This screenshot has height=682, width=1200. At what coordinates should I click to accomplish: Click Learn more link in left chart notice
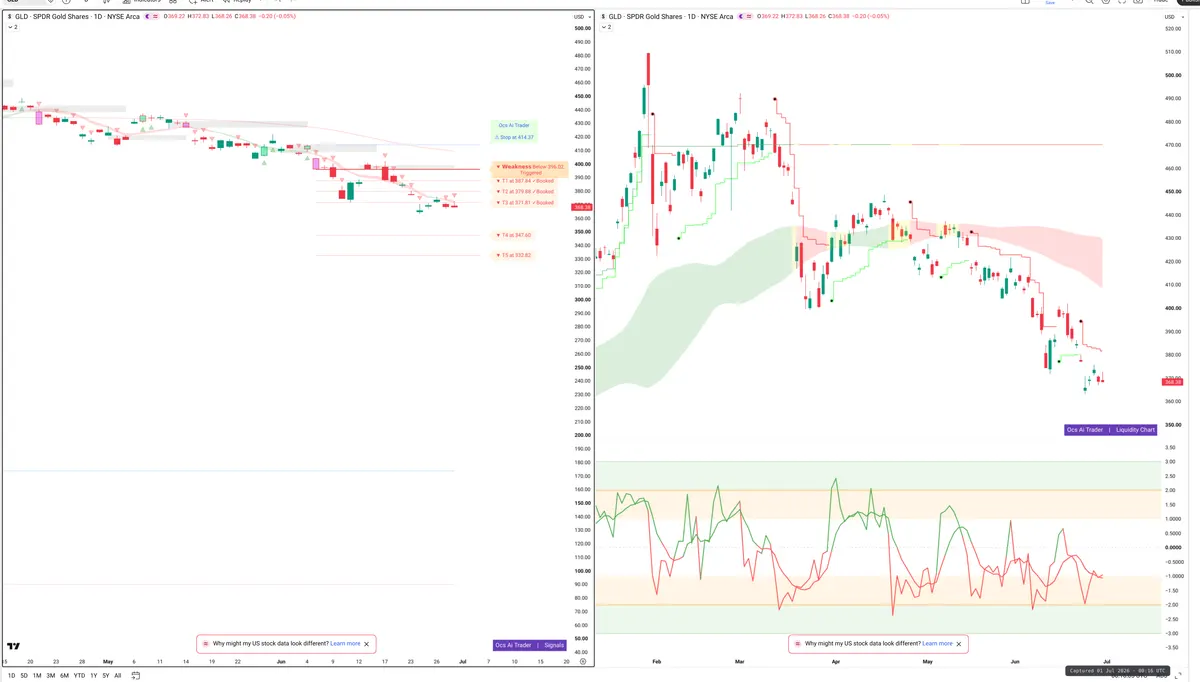[345, 644]
